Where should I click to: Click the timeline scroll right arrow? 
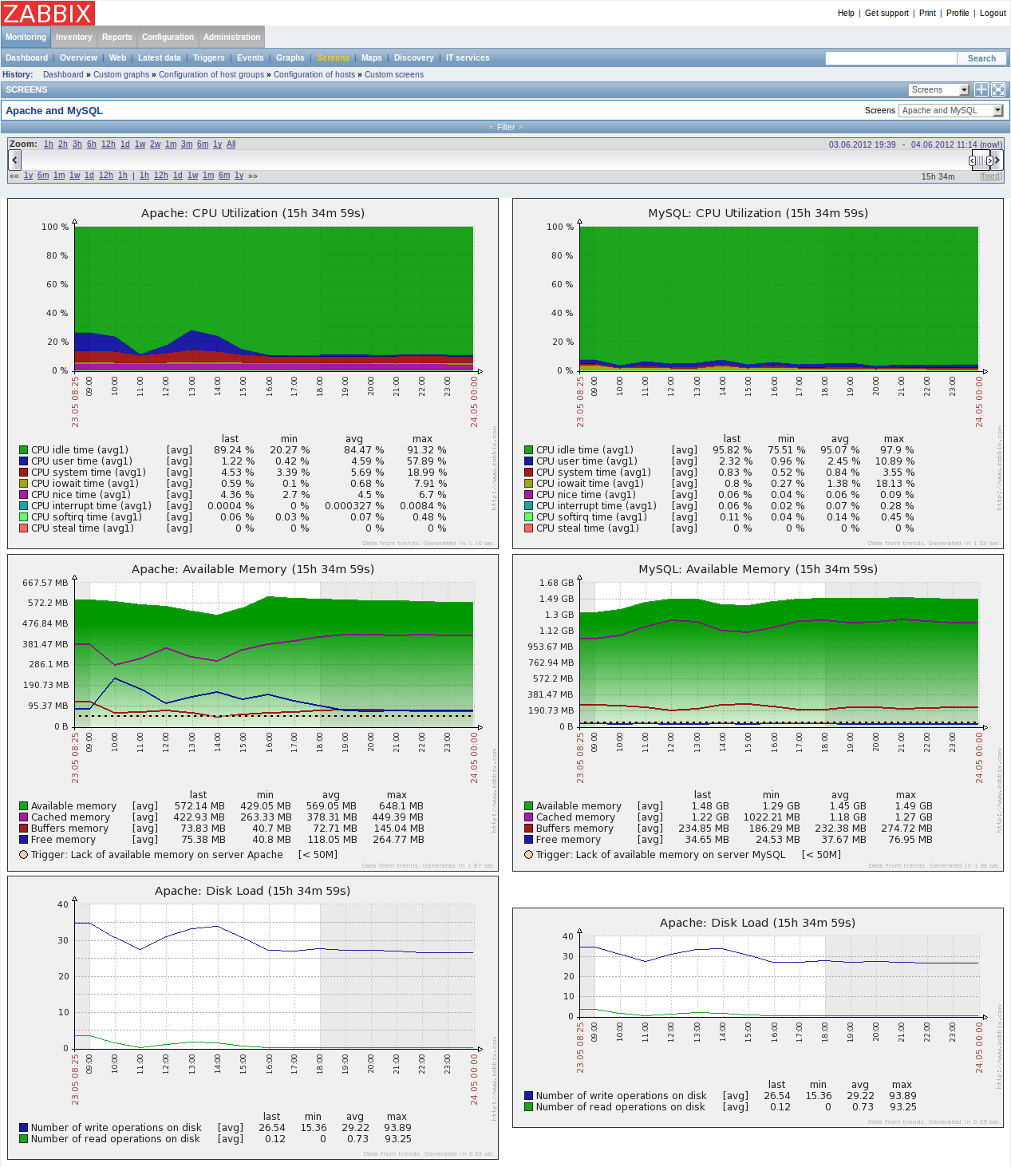(x=997, y=160)
